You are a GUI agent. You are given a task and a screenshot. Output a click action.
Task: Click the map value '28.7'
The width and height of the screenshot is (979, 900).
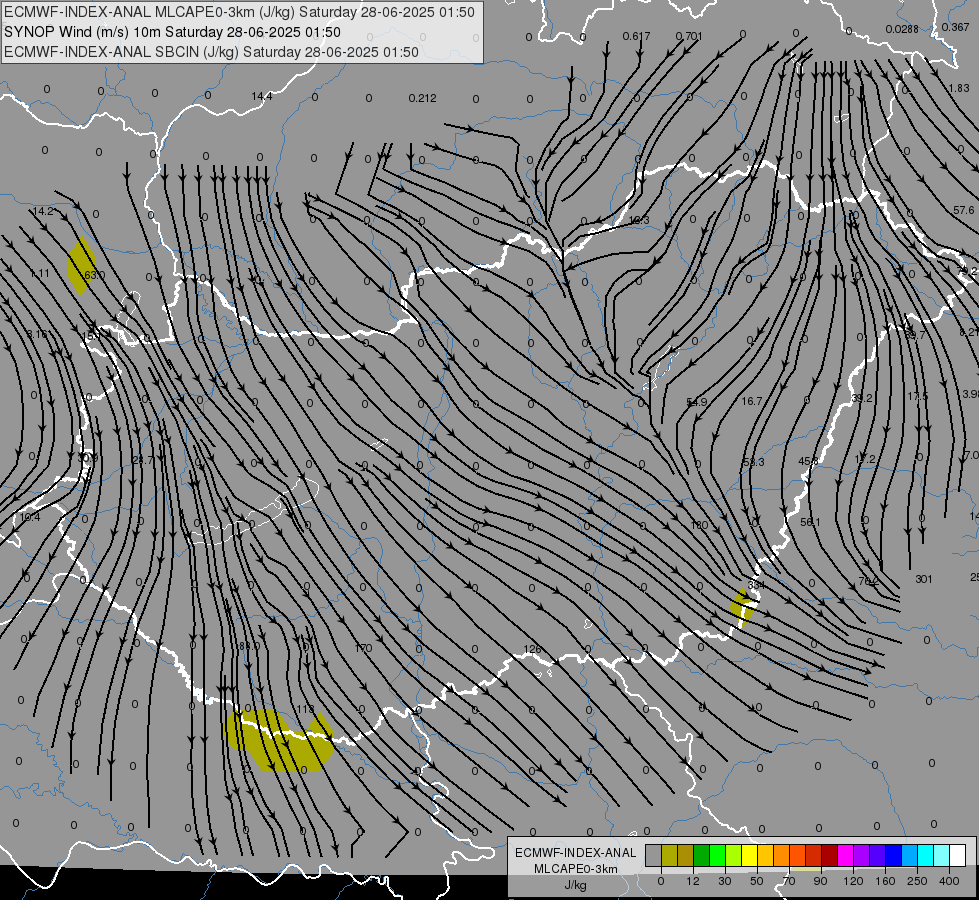coord(142,460)
